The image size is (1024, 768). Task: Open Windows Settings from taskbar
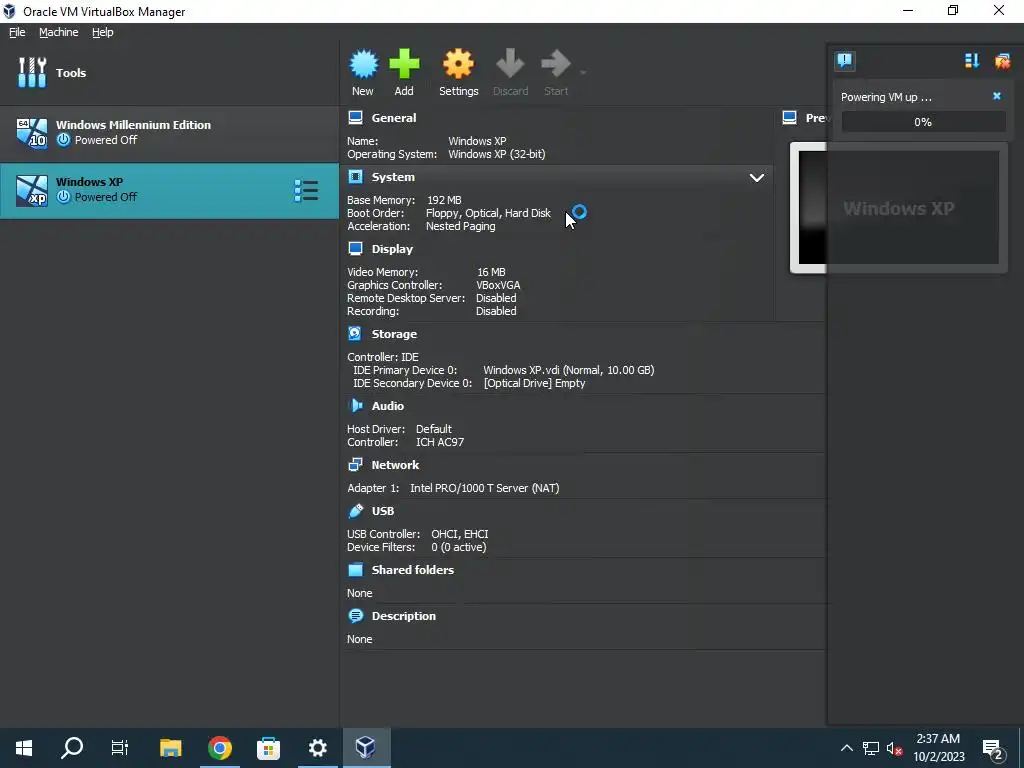pyautogui.click(x=317, y=748)
